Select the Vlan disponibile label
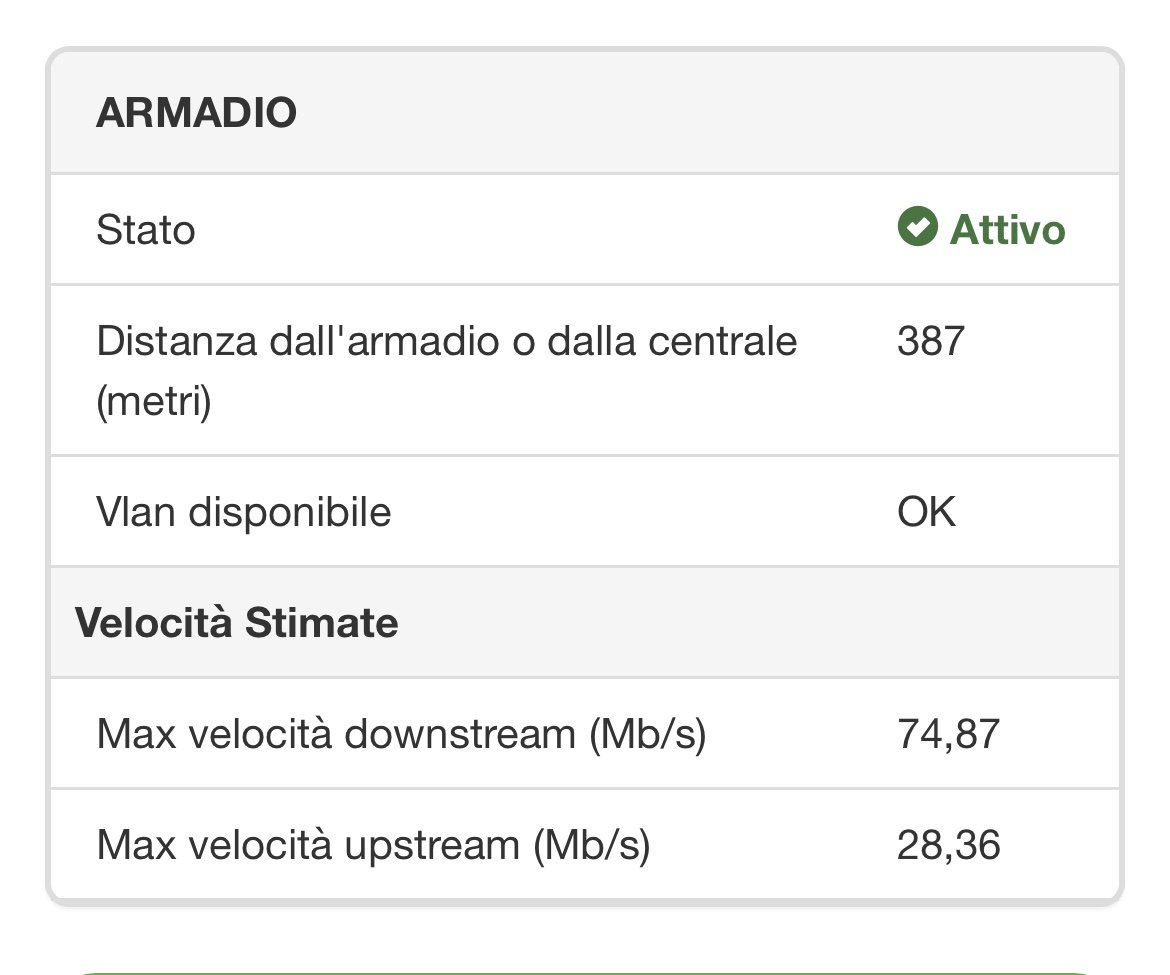This screenshot has width=1170, height=975. pyautogui.click(x=243, y=512)
